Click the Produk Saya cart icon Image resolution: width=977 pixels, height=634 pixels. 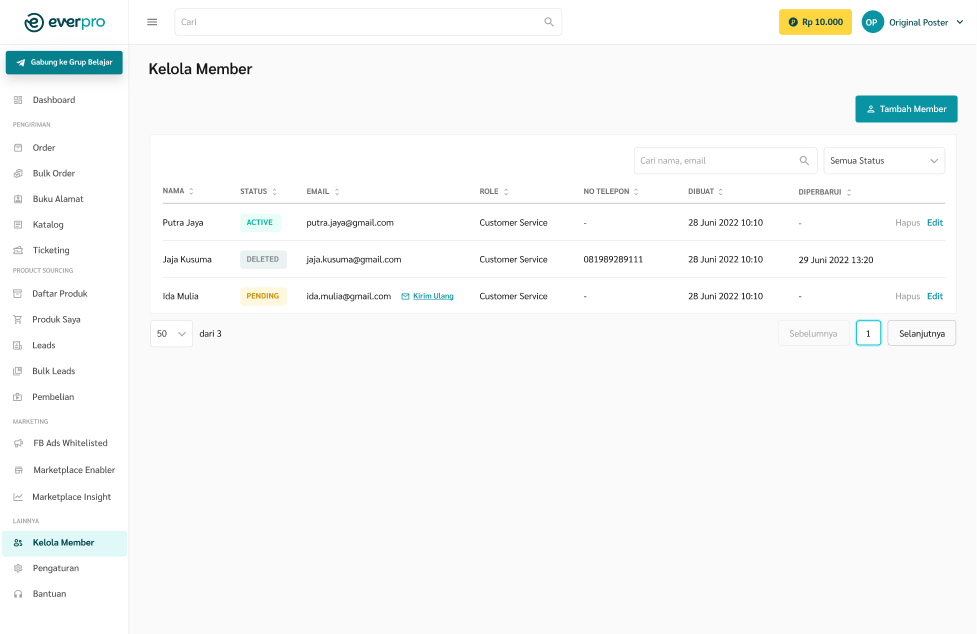click(17, 319)
